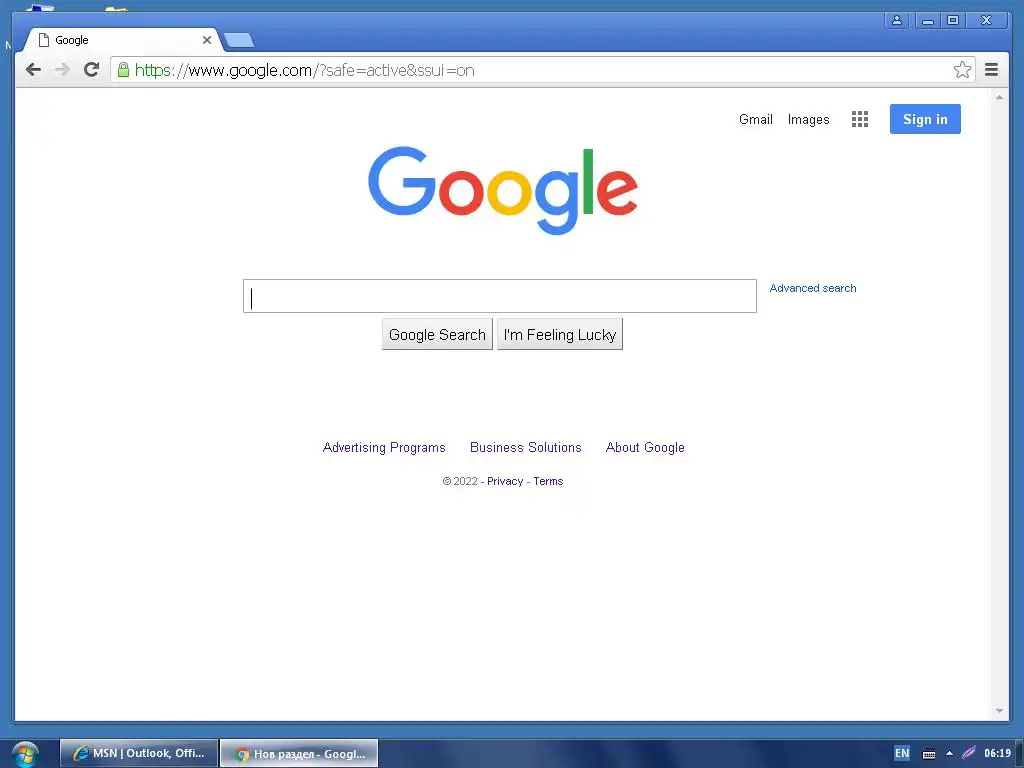Click the green padlock security icon
1024x768 pixels.
(123, 70)
